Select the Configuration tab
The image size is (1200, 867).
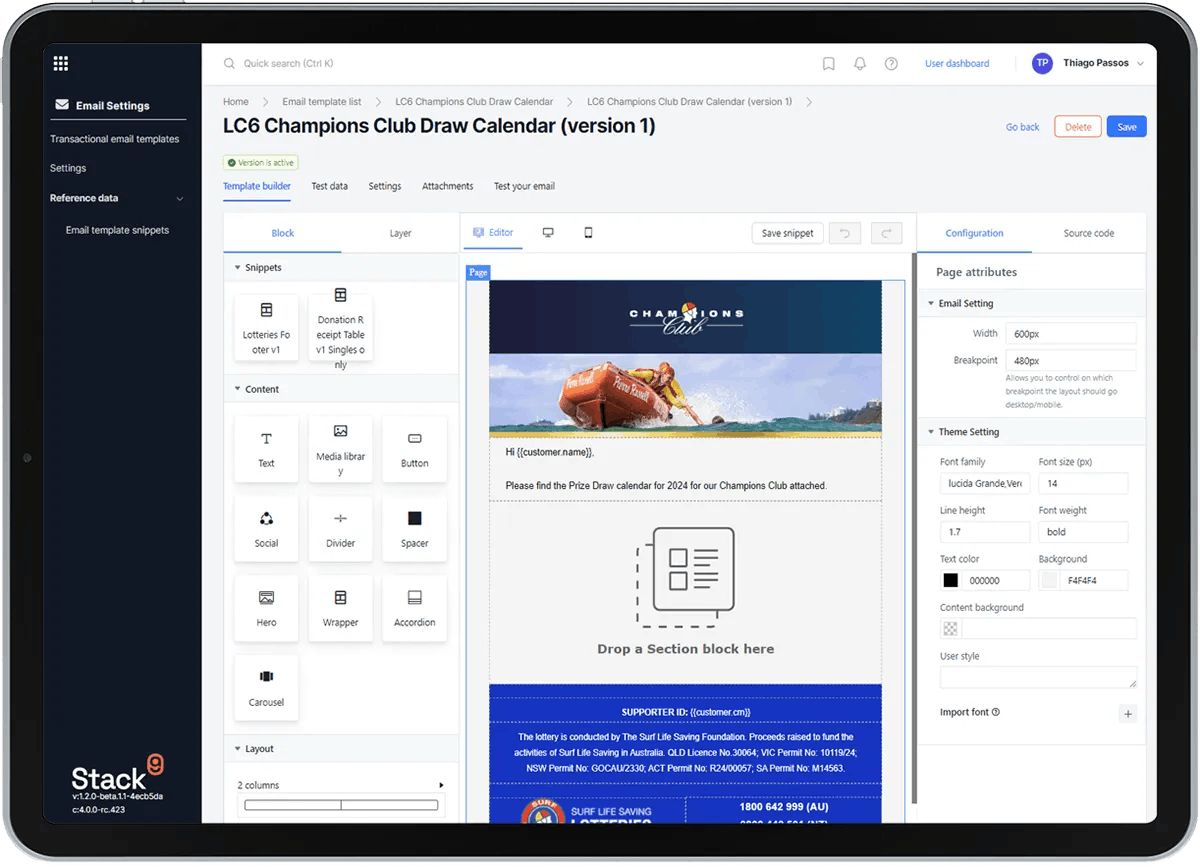pyautogui.click(x=974, y=233)
